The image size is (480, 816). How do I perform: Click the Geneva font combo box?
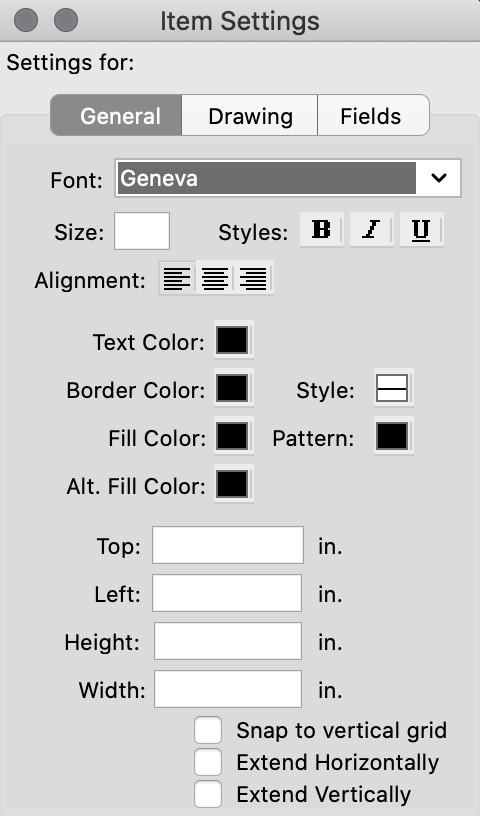coord(288,178)
